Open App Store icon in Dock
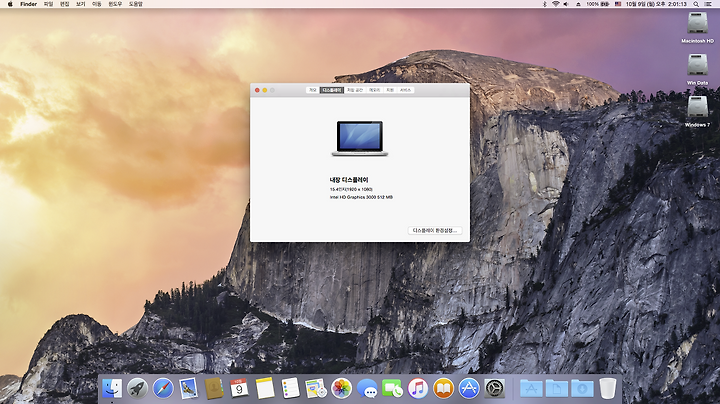Viewport: 720px width, 404px height. [x=469, y=388]
